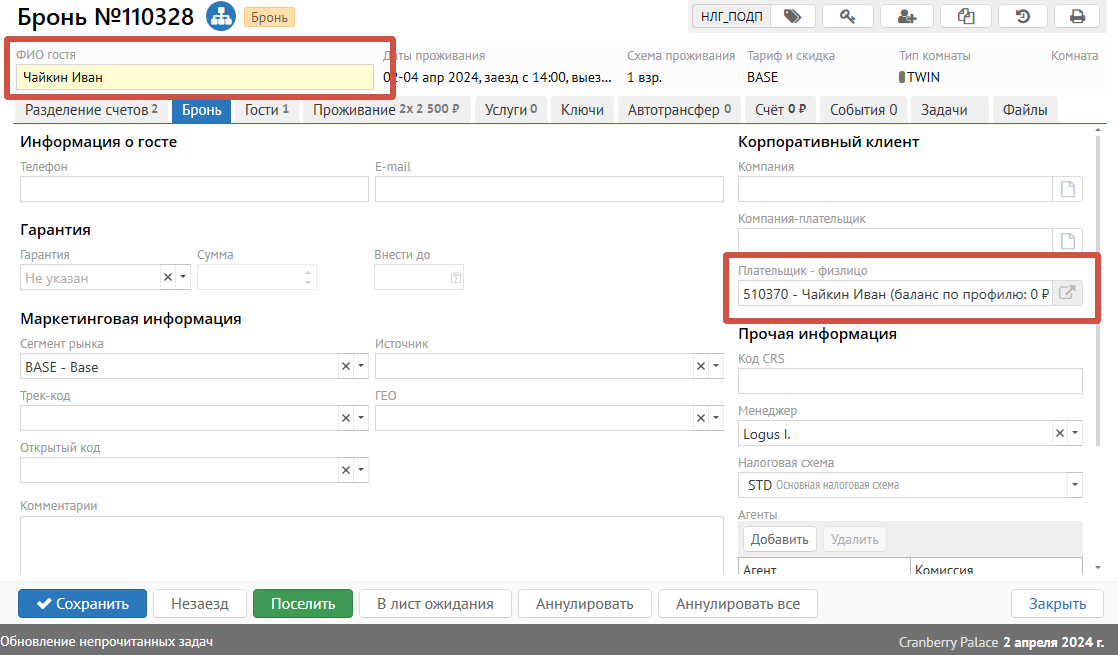Click the blue group hierarchy icon
Screen dimensions: 1118x655
click(x=219, y=16)
